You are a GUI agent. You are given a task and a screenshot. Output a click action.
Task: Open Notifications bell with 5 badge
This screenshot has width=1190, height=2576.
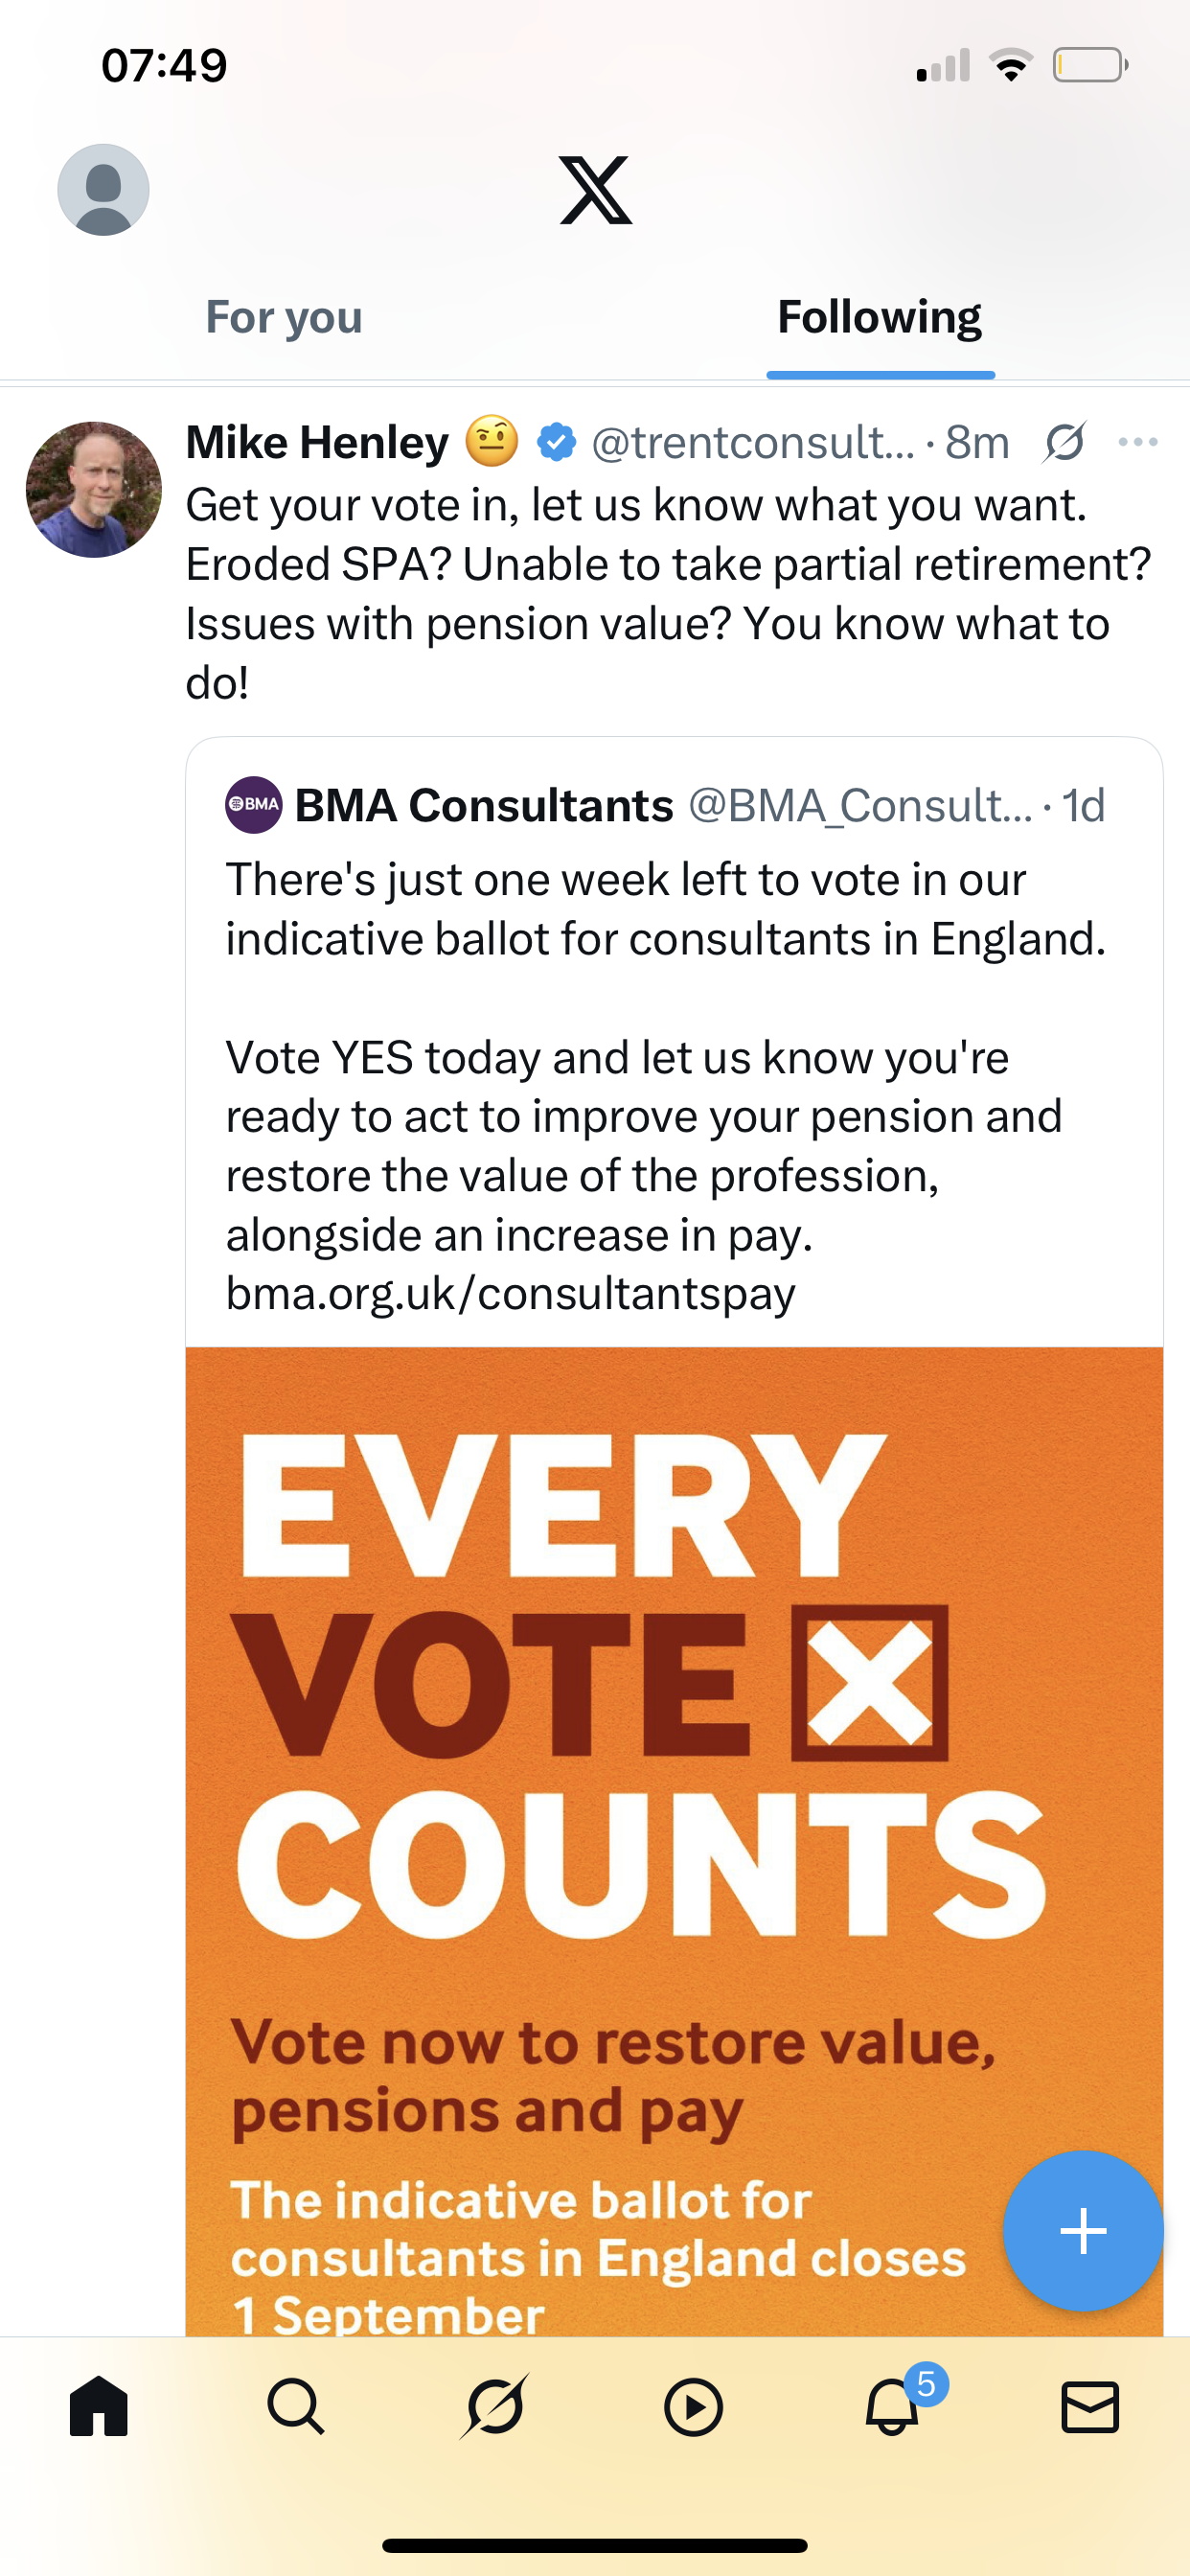coord(893,2407)
